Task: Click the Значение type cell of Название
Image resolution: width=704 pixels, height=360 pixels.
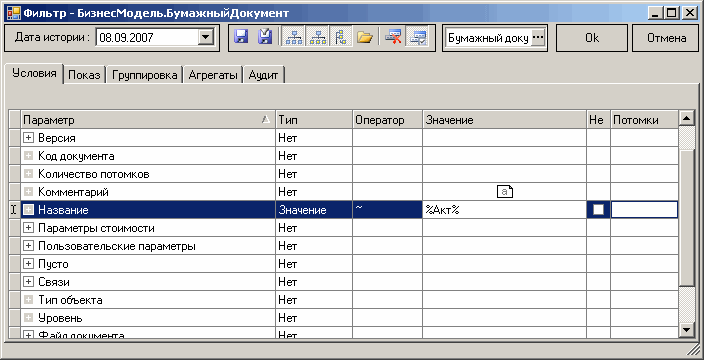Action: [x=314, y=210]
